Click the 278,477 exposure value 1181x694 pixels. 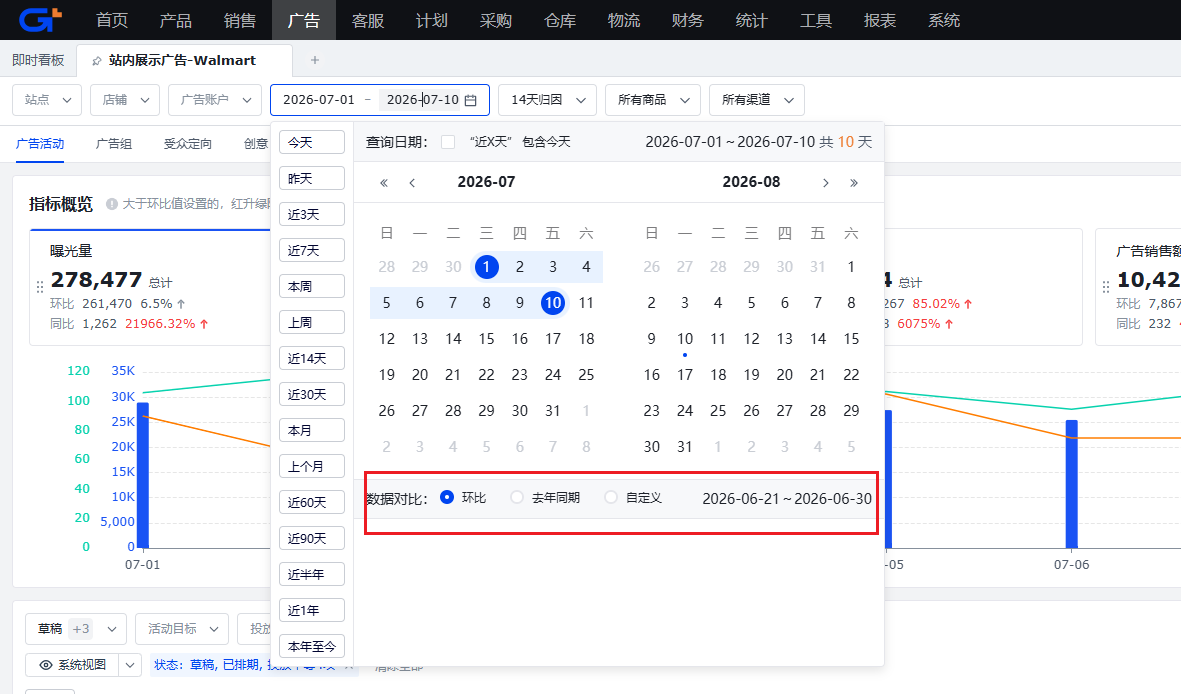96,280
